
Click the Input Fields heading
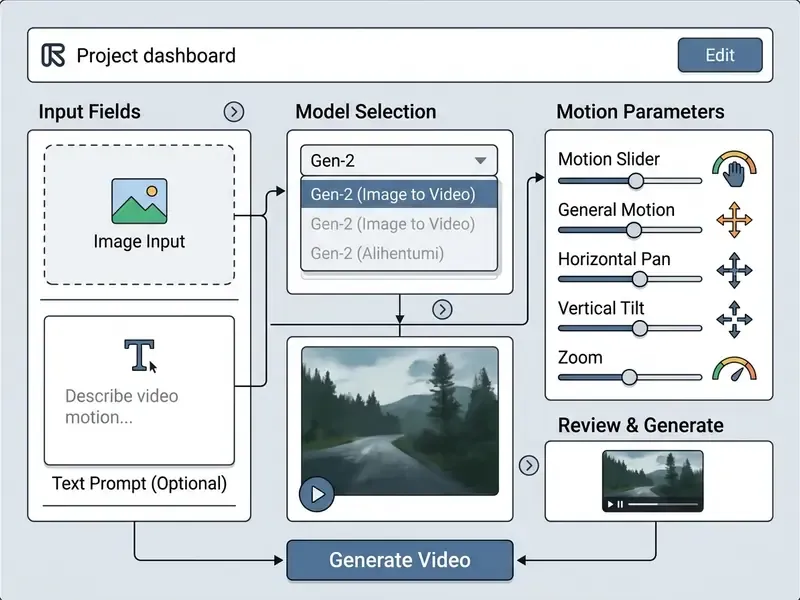[89, 112]
